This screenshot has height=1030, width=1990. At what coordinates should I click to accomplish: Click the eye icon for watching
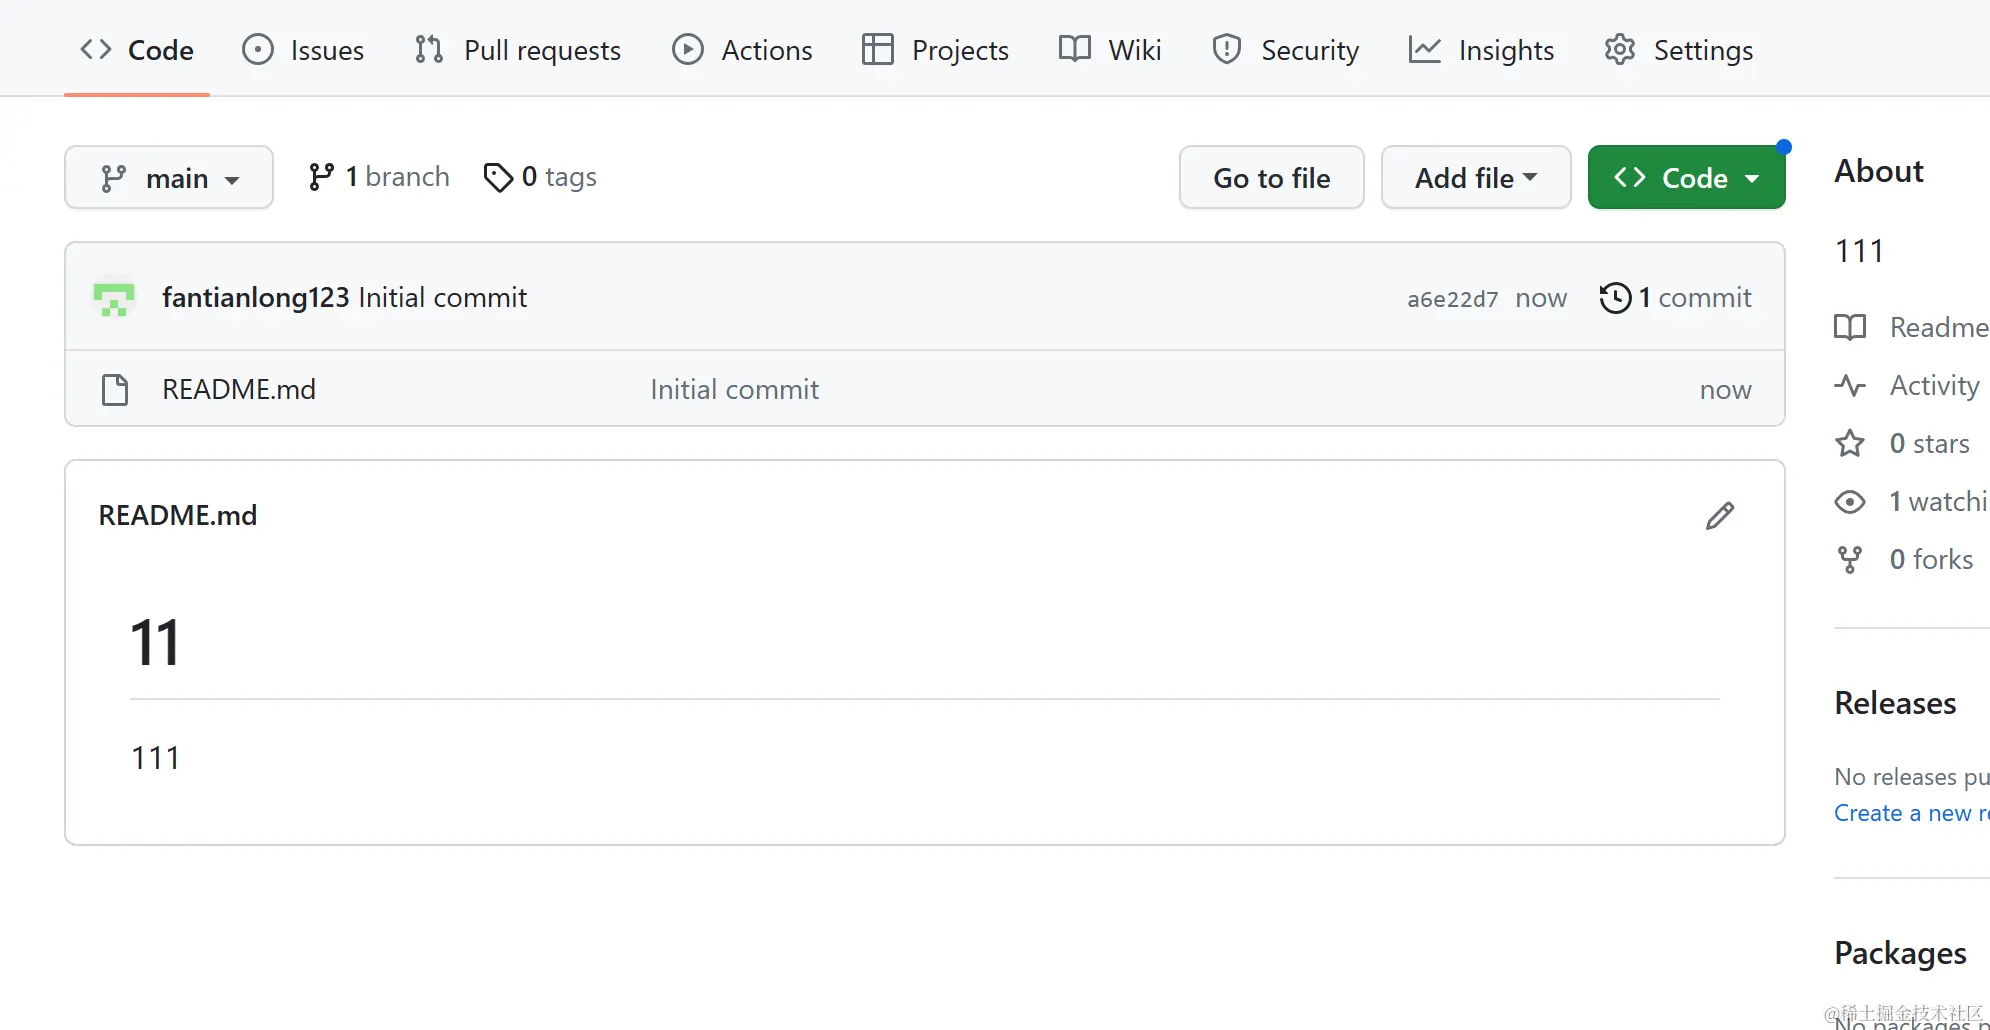1850,501
